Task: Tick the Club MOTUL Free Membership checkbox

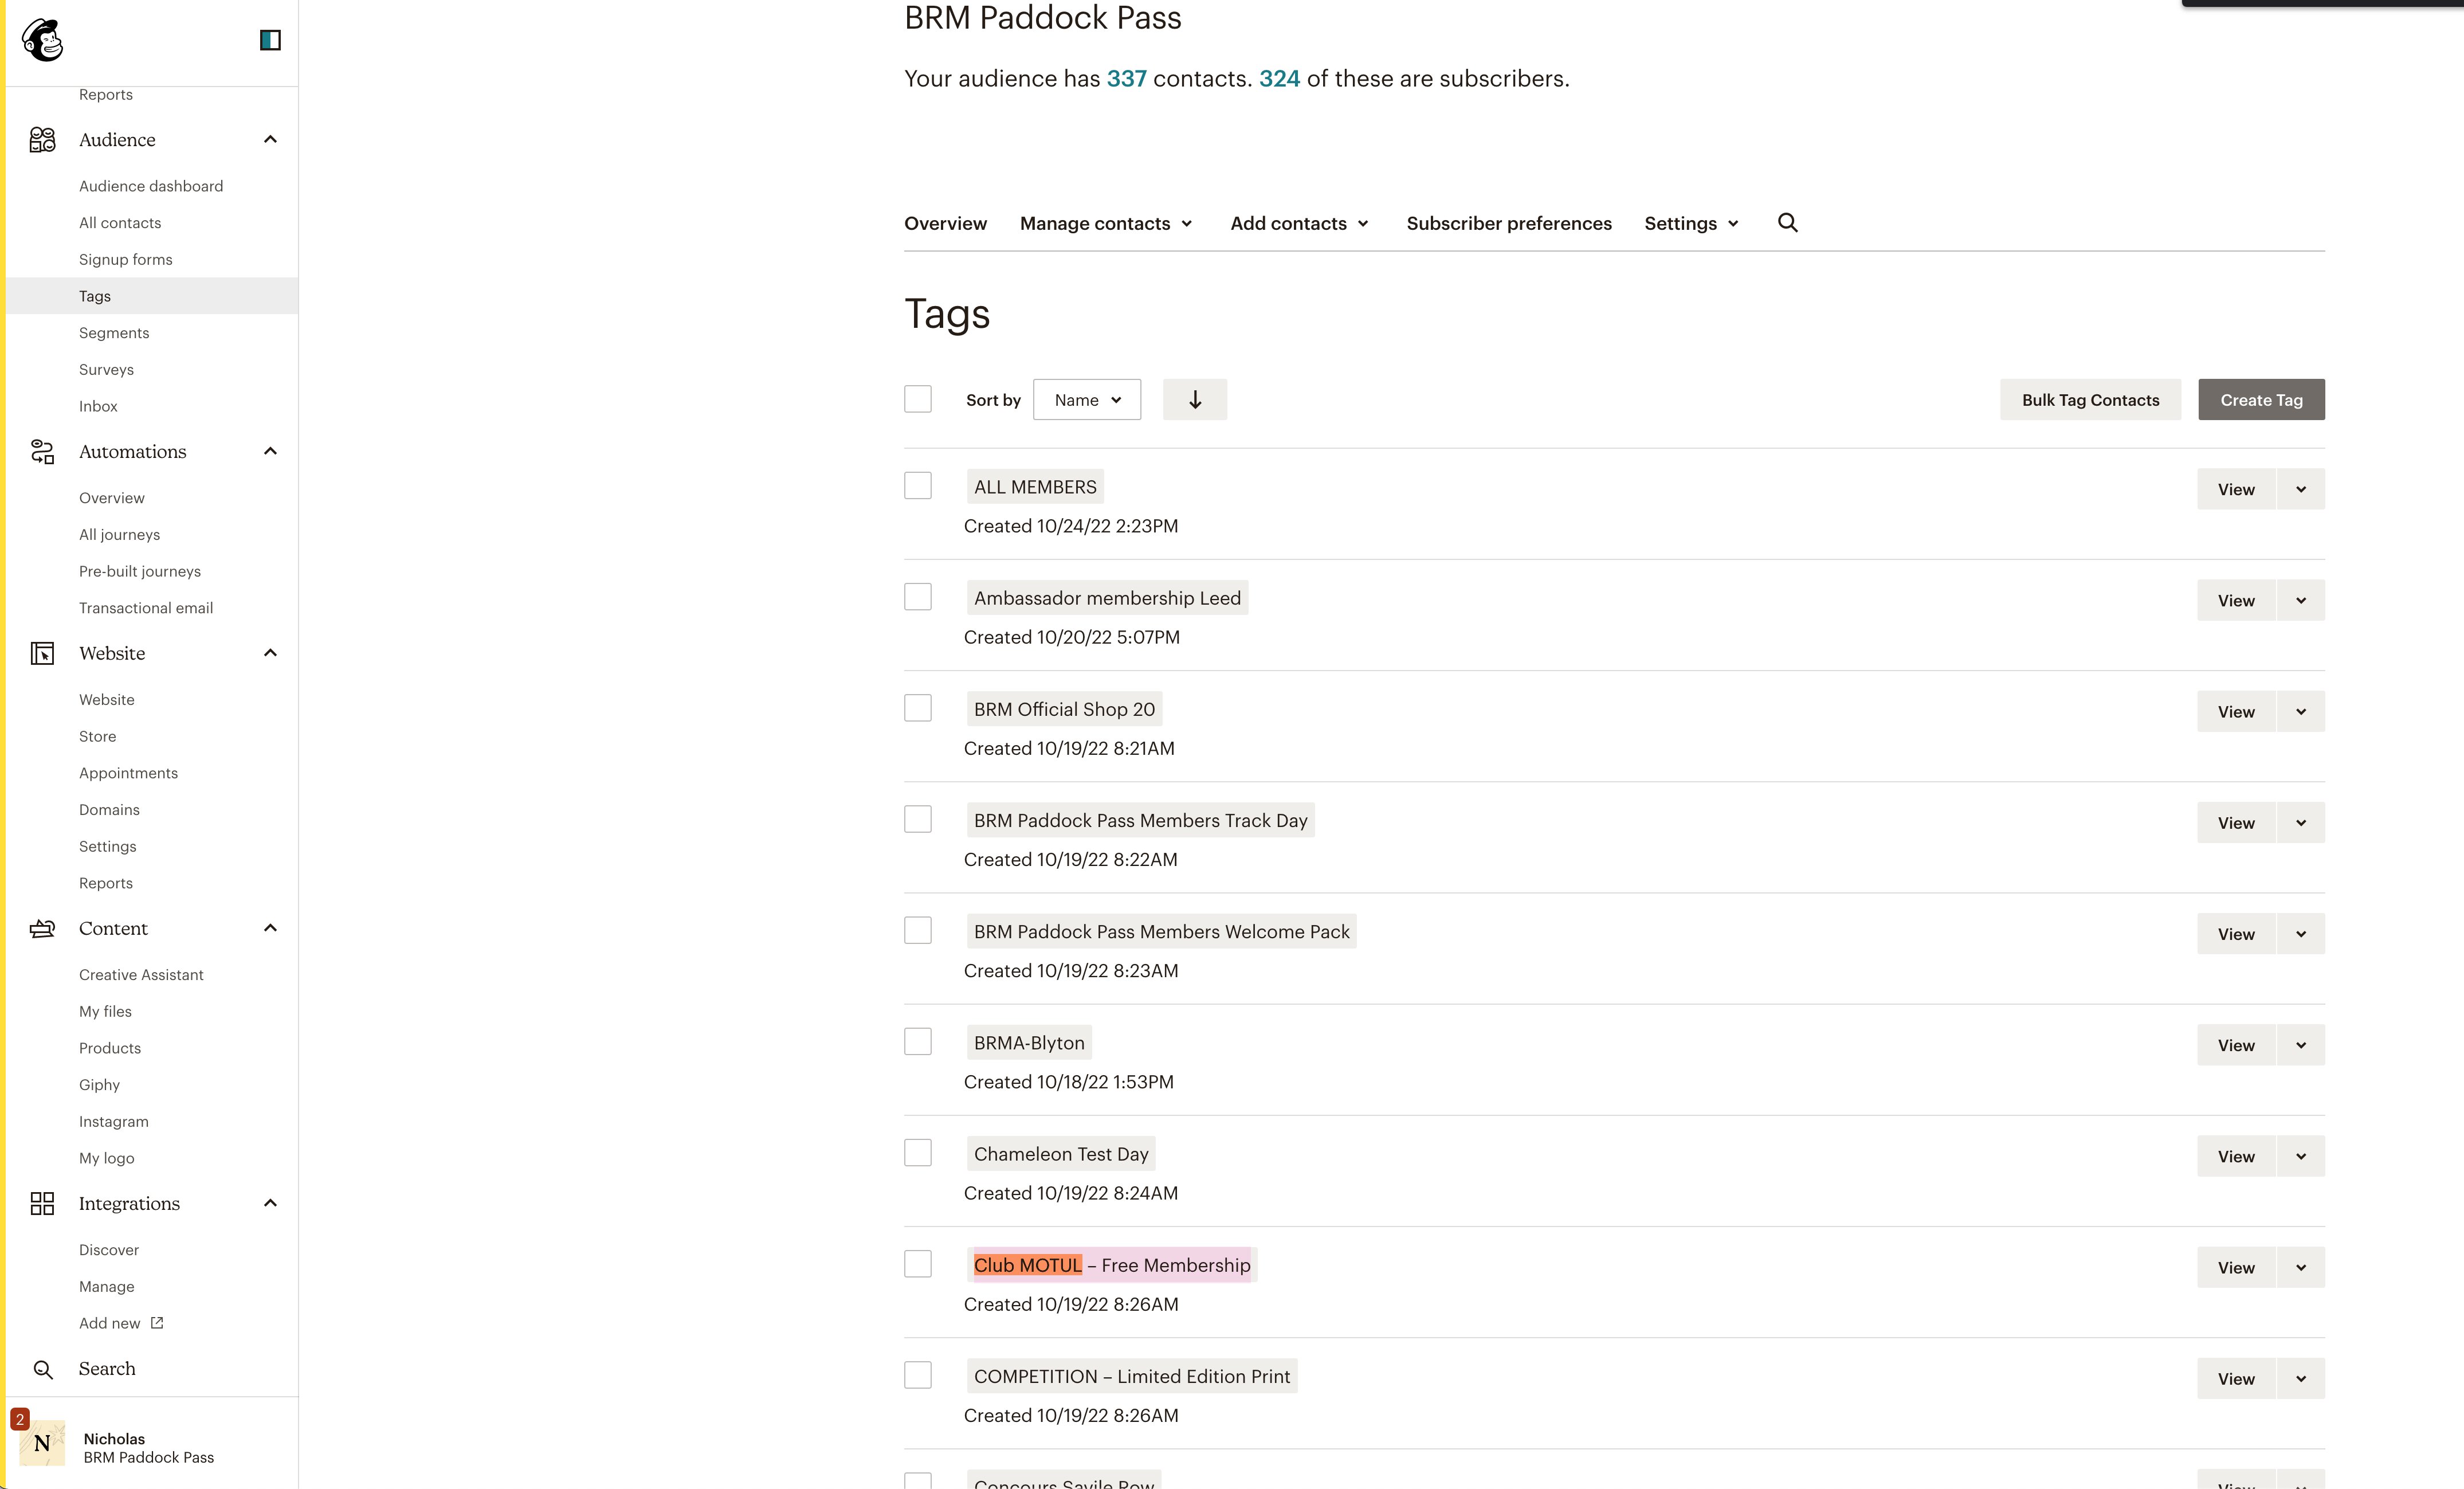Action: point(918,1264)
